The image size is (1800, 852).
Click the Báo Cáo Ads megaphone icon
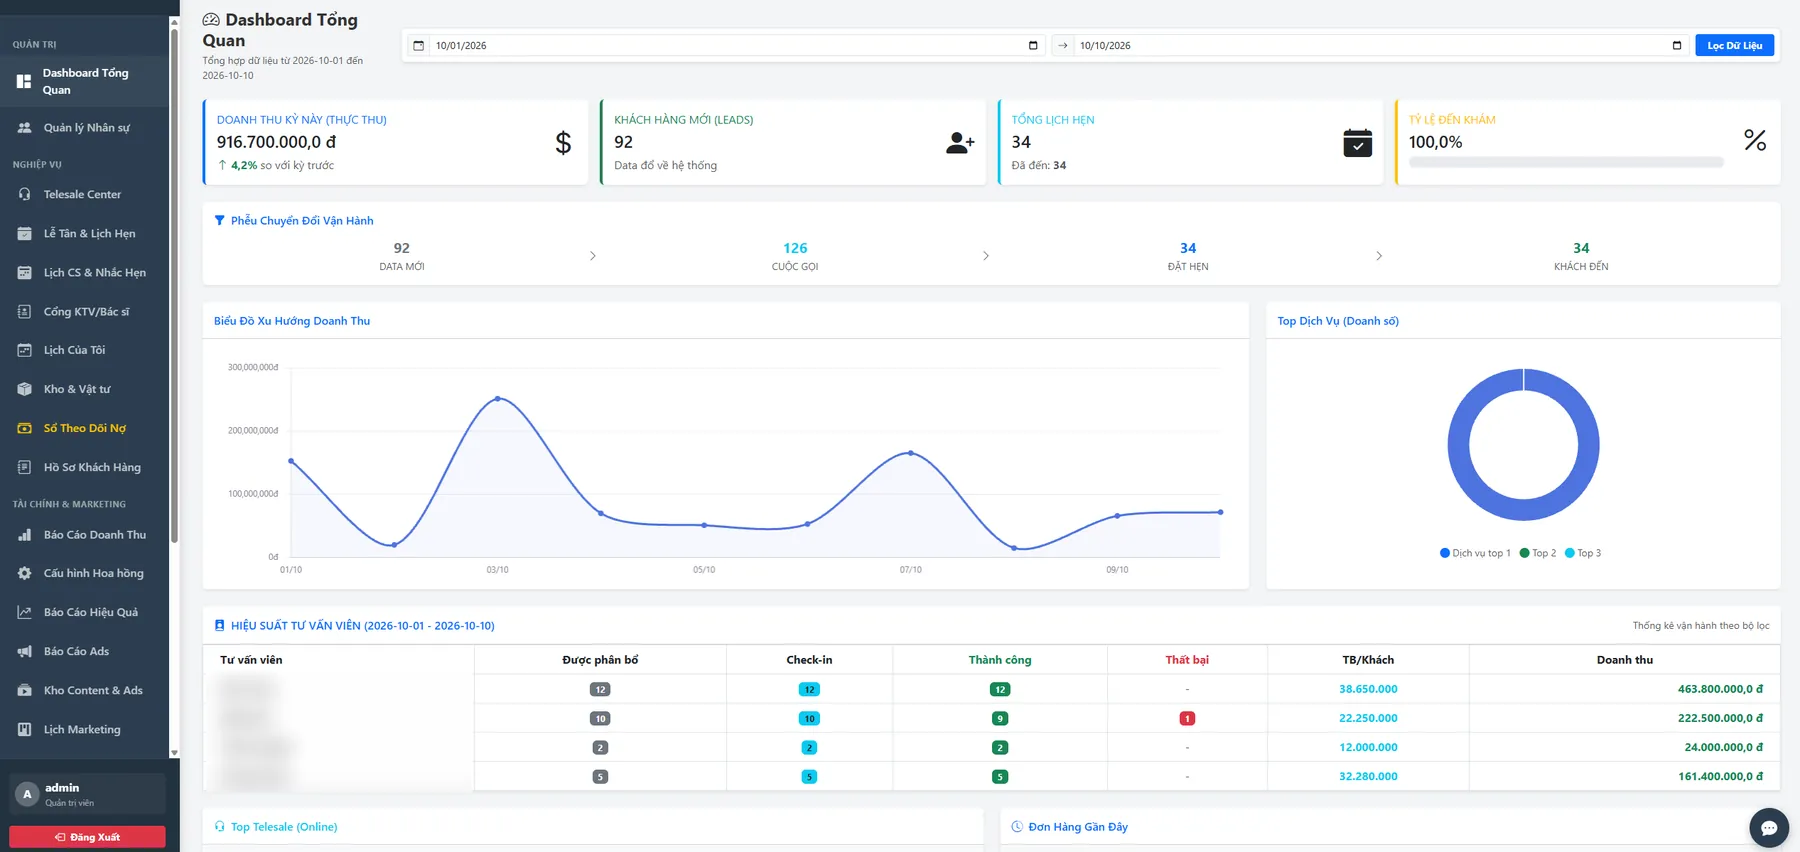[x=25, y=651]
